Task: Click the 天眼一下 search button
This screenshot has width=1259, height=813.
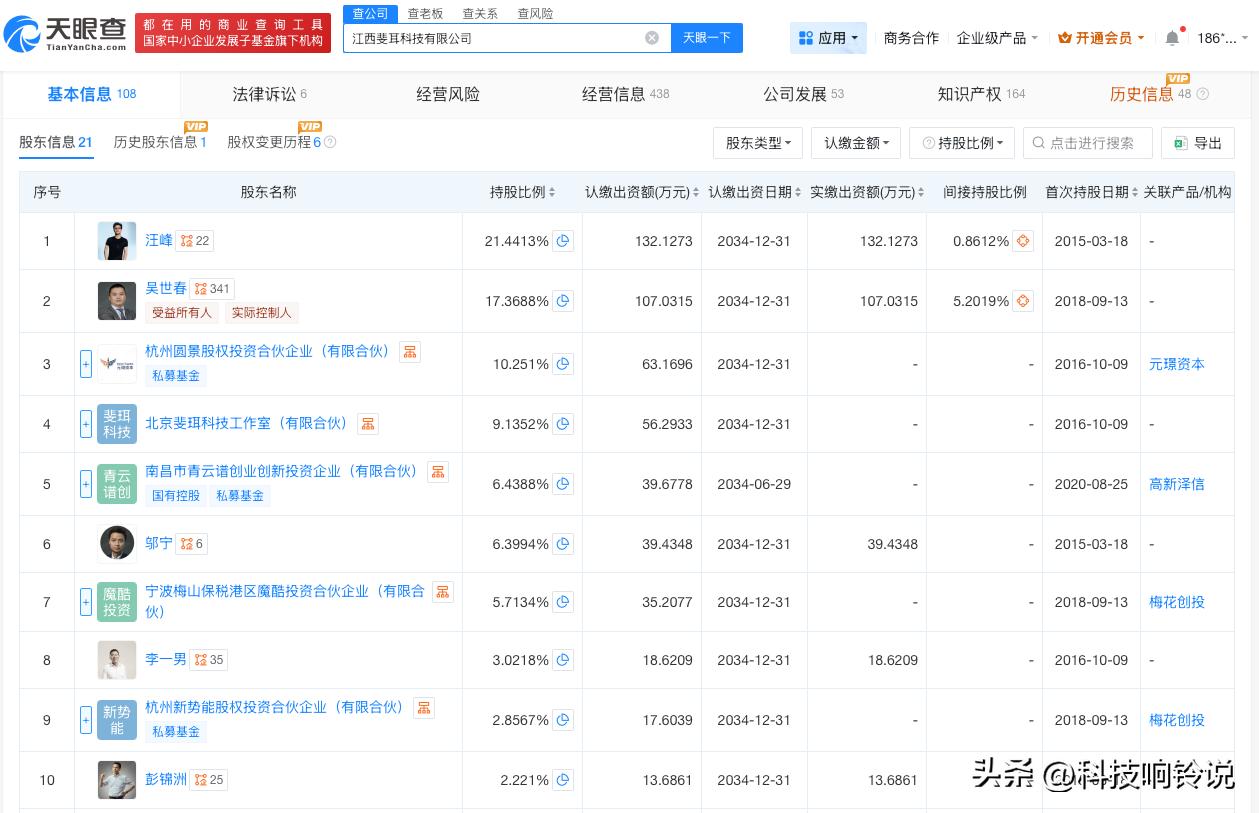Action: 707,37
